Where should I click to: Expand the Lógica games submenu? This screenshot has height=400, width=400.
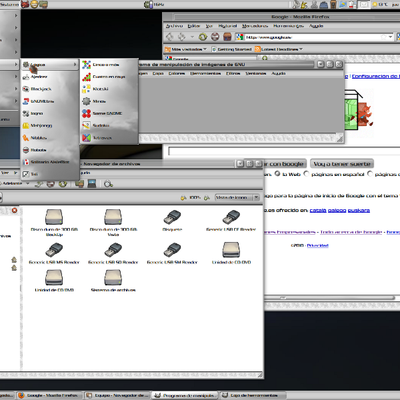(x=49, y=65)
